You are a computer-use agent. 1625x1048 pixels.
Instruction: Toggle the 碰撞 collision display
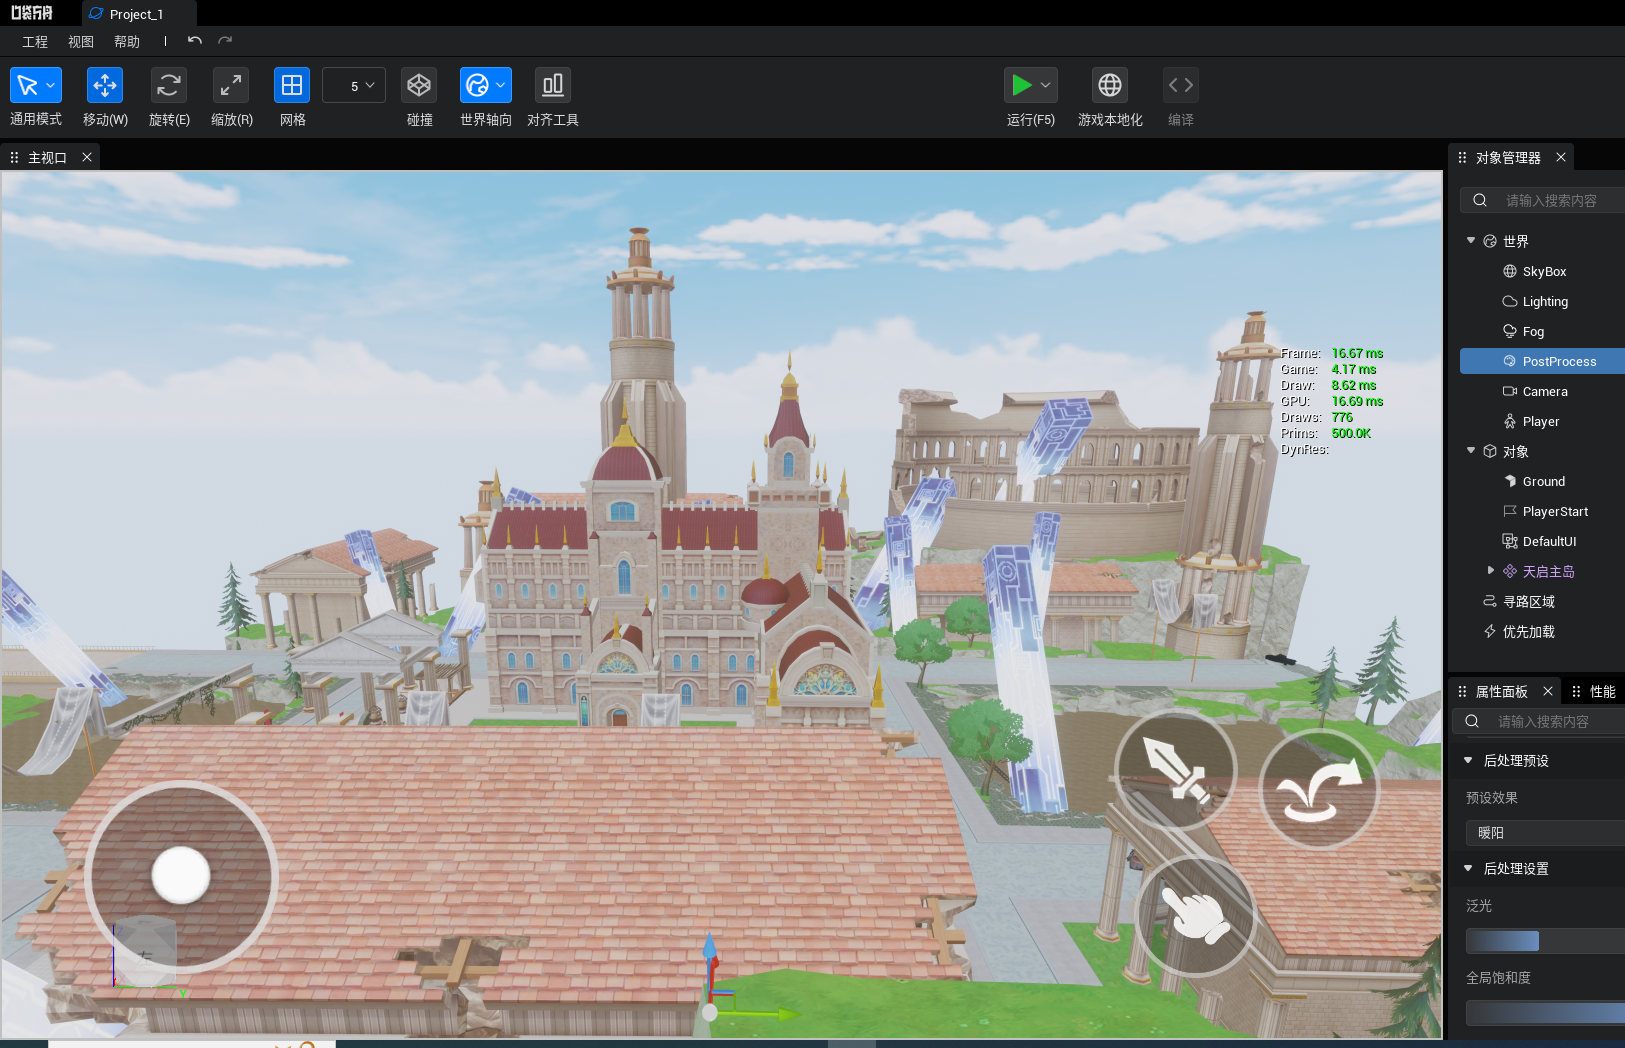419,85
